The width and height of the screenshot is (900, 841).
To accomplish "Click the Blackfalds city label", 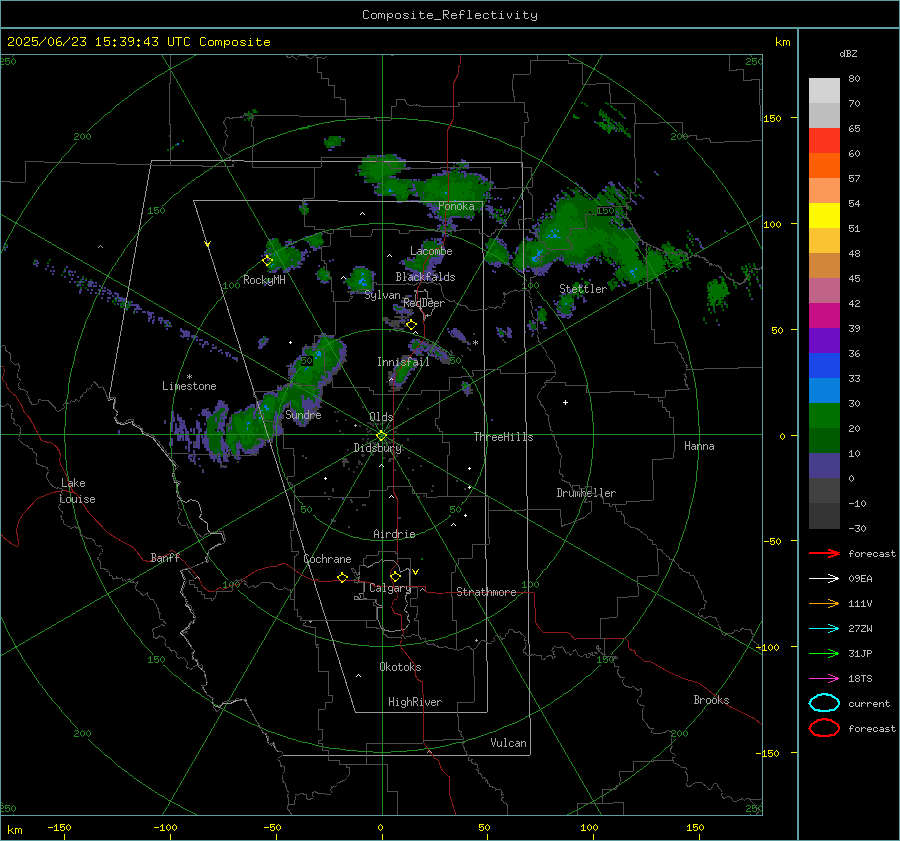I will tap(425, 277).
